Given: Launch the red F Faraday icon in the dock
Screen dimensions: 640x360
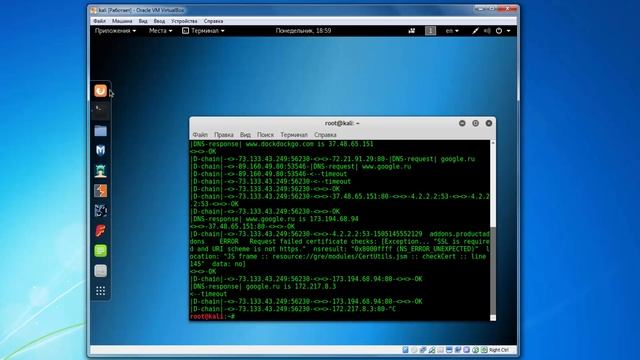Looking at the screenshot, I should pos(100,231).
